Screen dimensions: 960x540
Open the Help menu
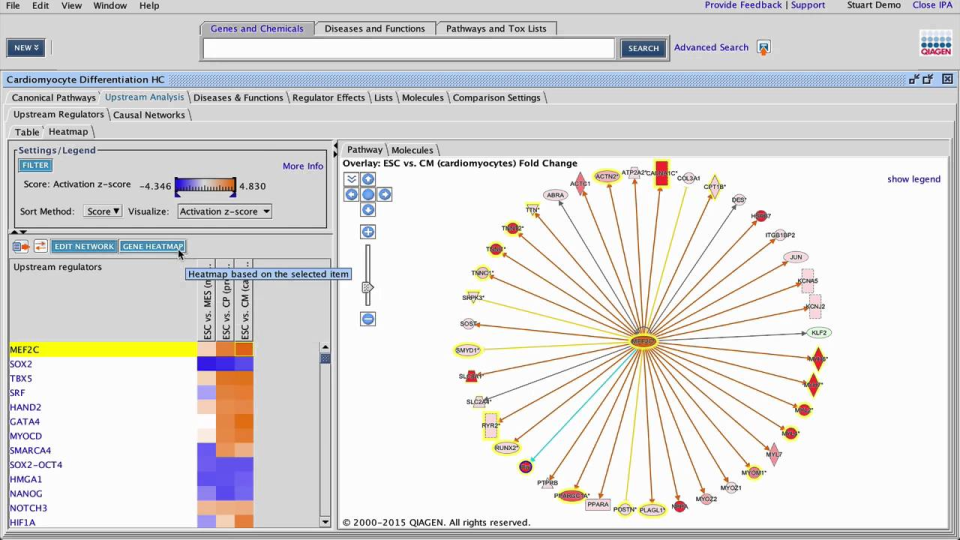[x=149, y=6]
